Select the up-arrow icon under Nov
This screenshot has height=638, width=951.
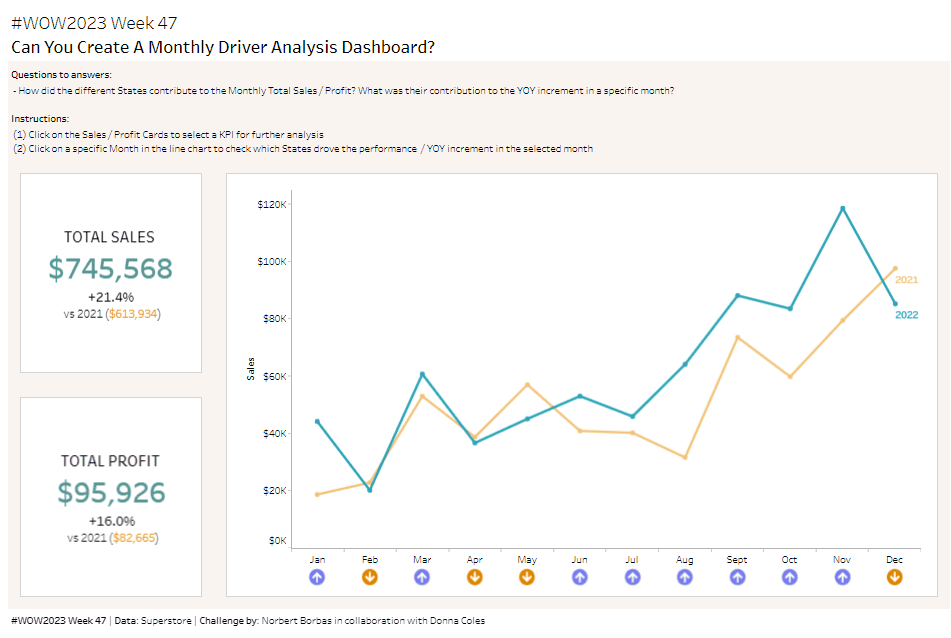click(x=842, y=577)
